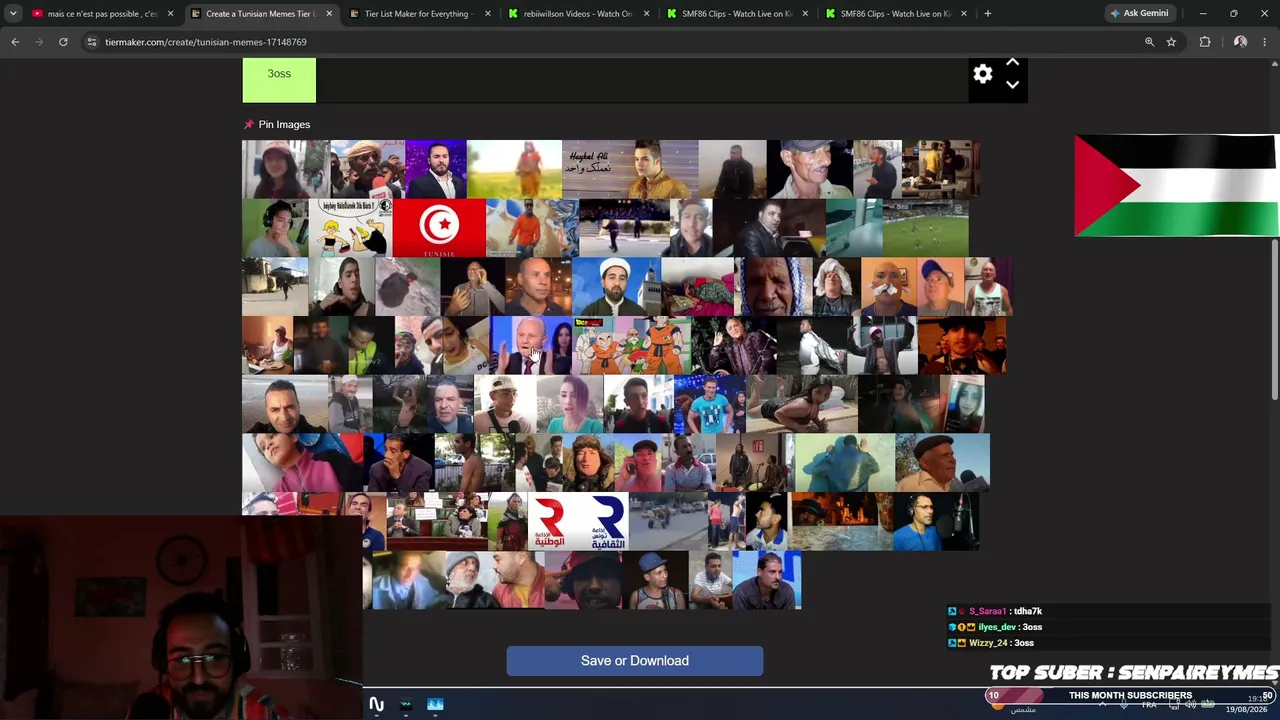Click the Pin Images pushpin icon
This screenshot has height=720, width=1280.
pos(249,124)
